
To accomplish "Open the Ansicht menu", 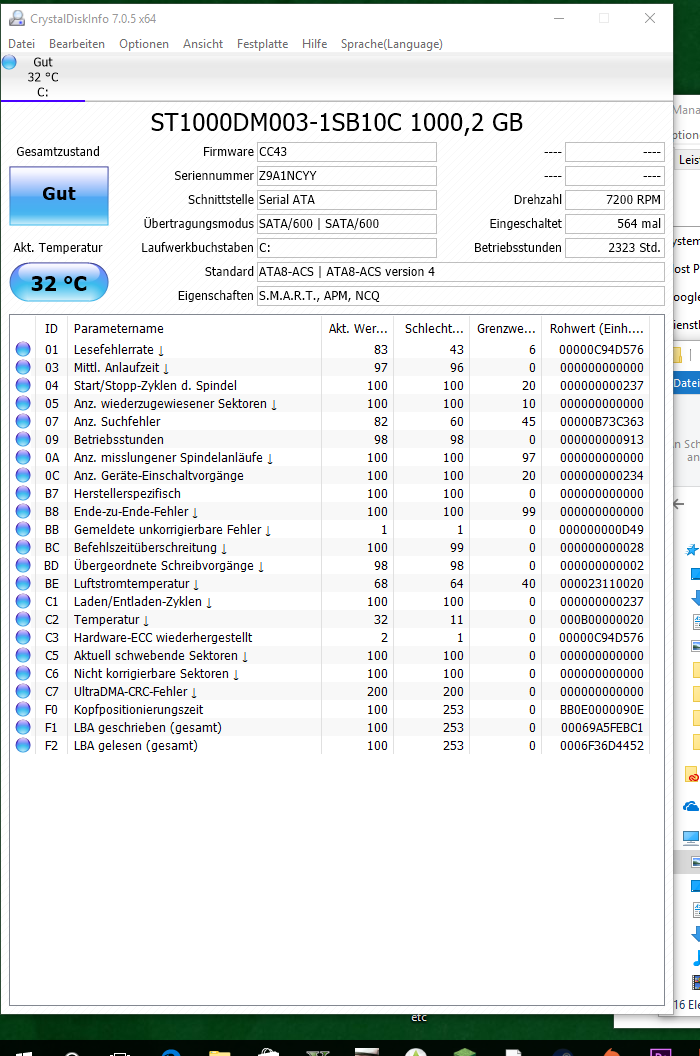I will tap(203, 44).
